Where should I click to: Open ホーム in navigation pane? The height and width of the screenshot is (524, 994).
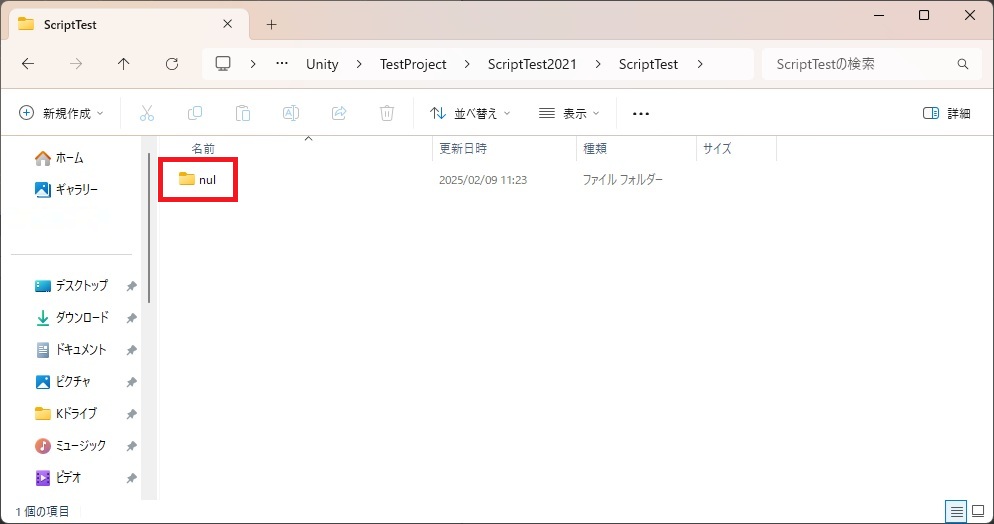pyautogui.click(x=59, y=158)
